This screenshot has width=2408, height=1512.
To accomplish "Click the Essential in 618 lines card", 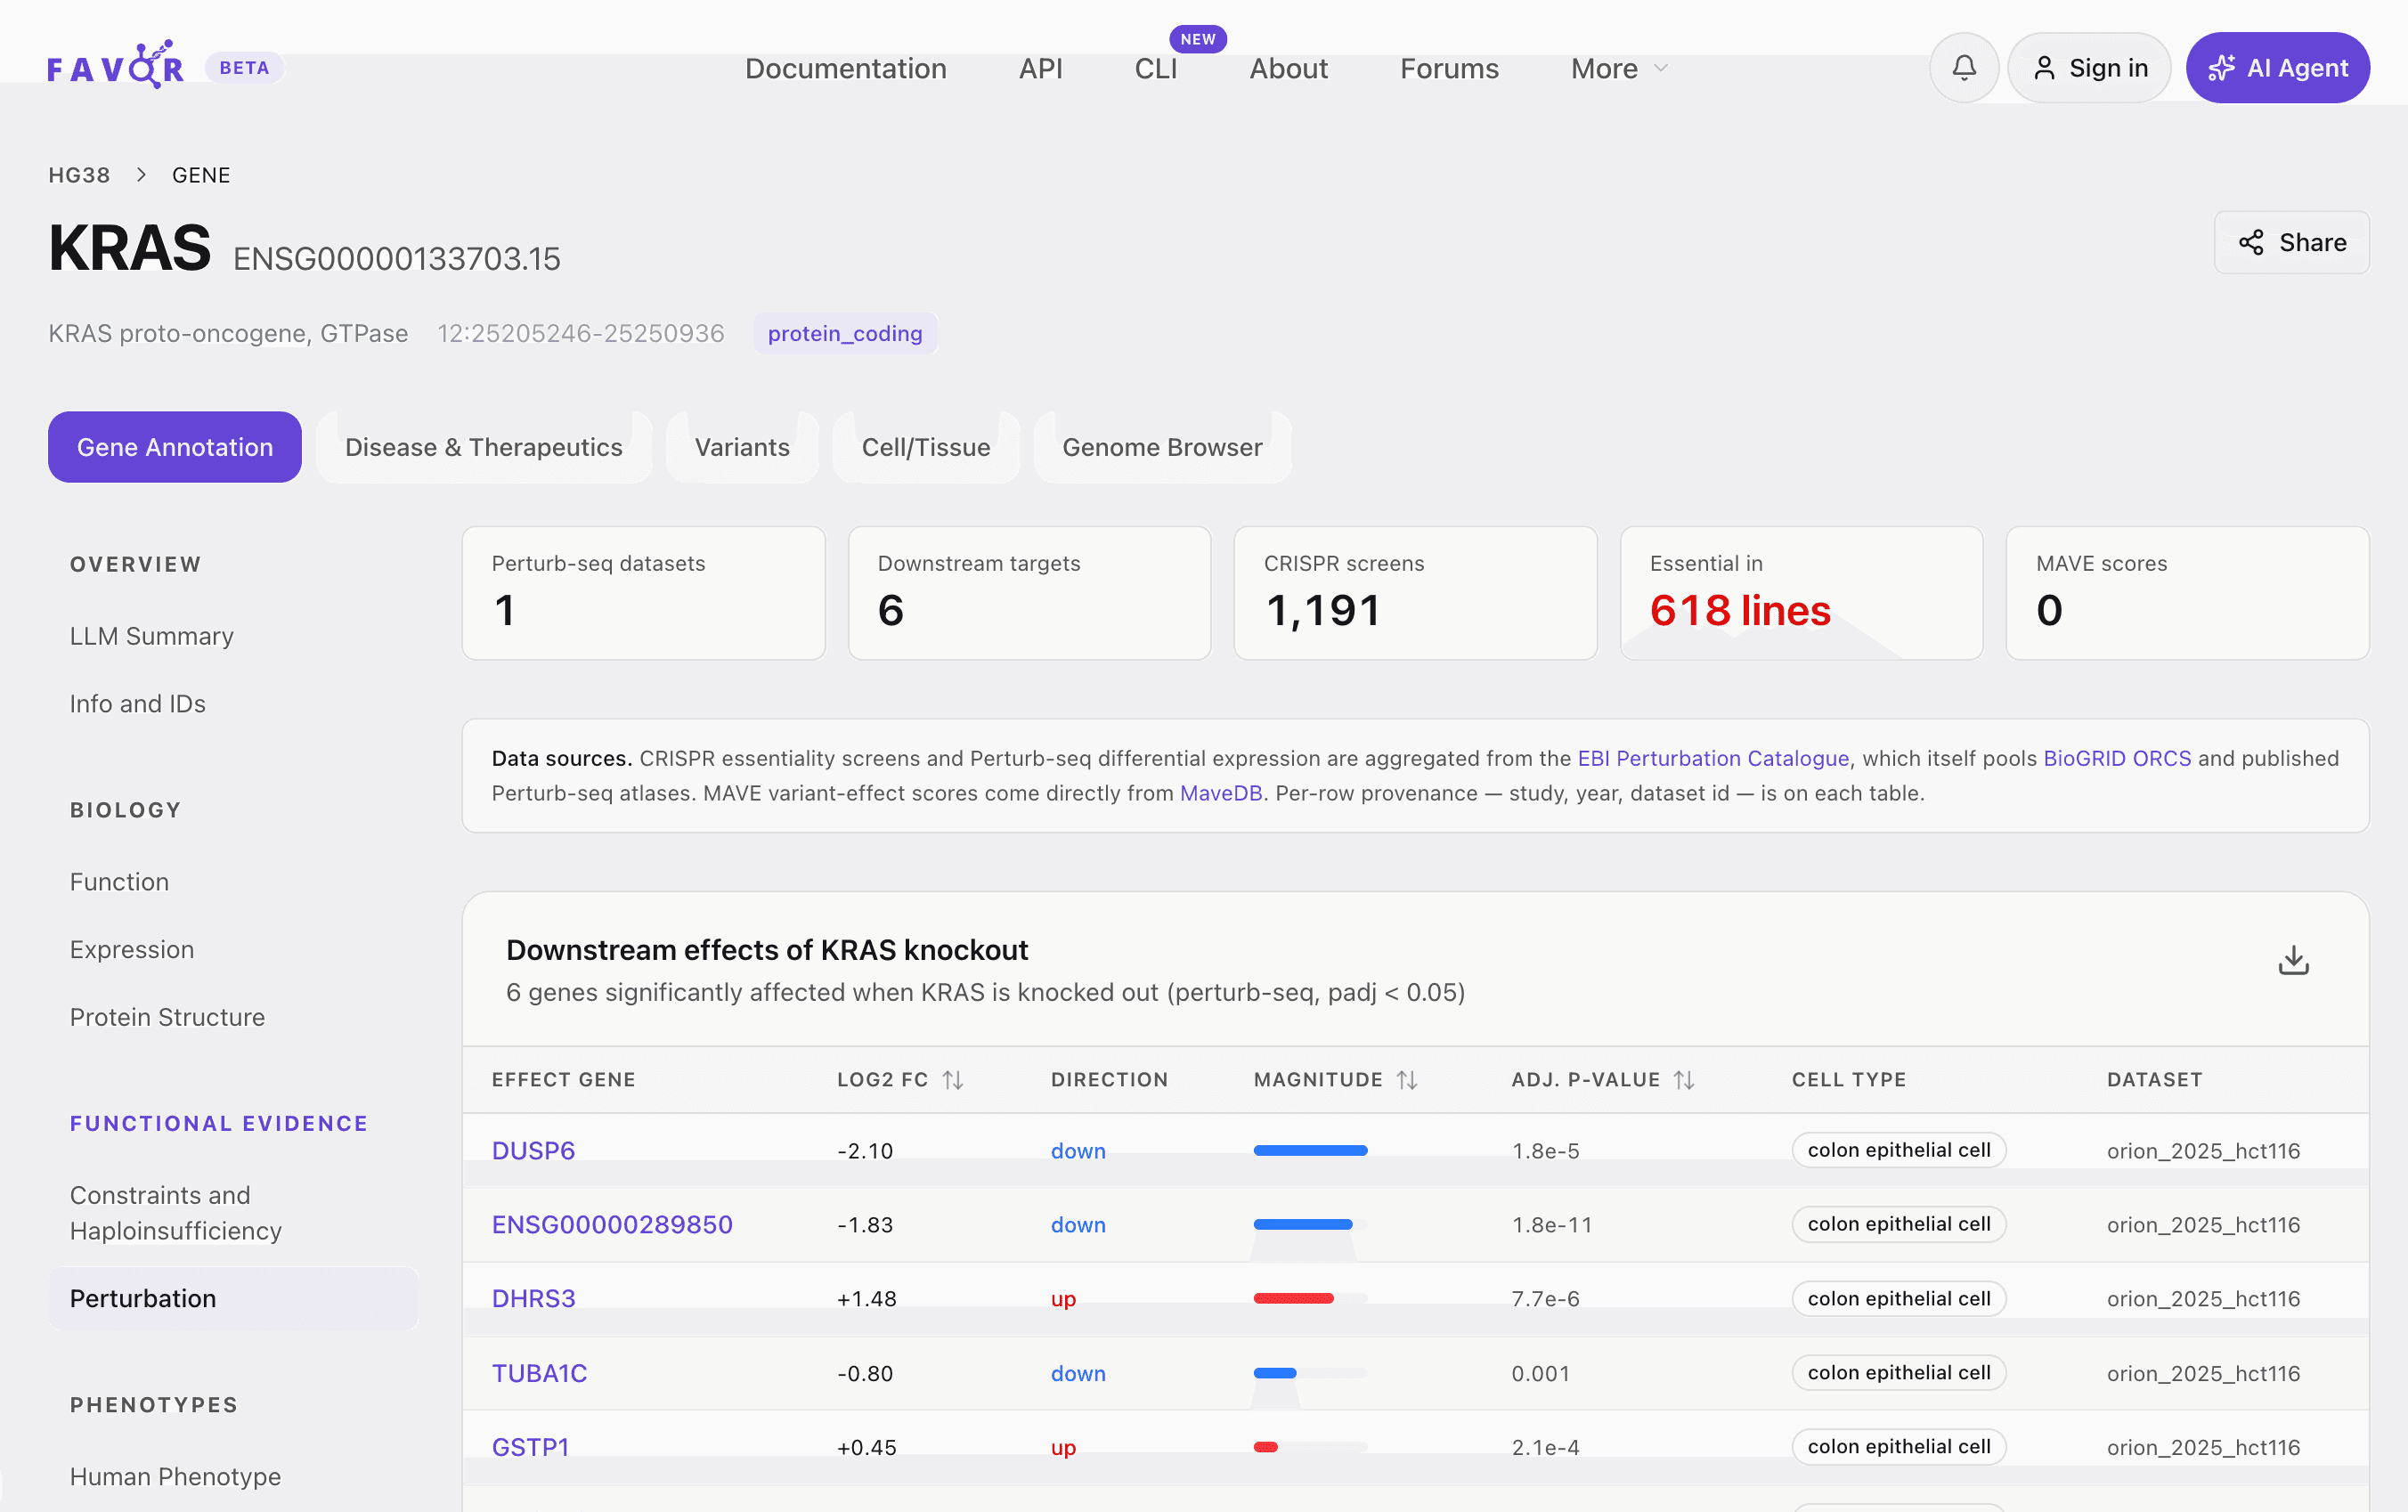I will click(1801, 593).
